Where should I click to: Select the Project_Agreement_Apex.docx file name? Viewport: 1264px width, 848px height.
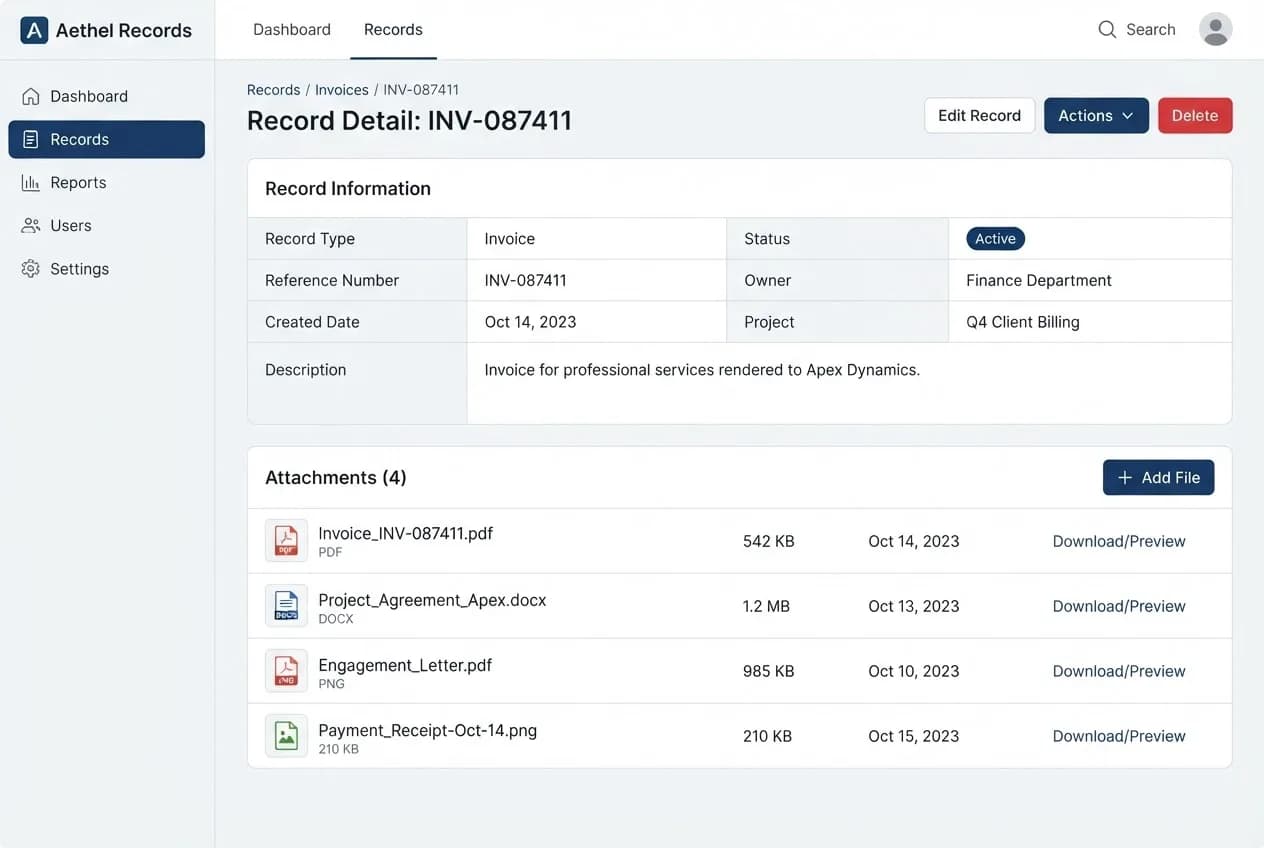click(x=432, y=601)
